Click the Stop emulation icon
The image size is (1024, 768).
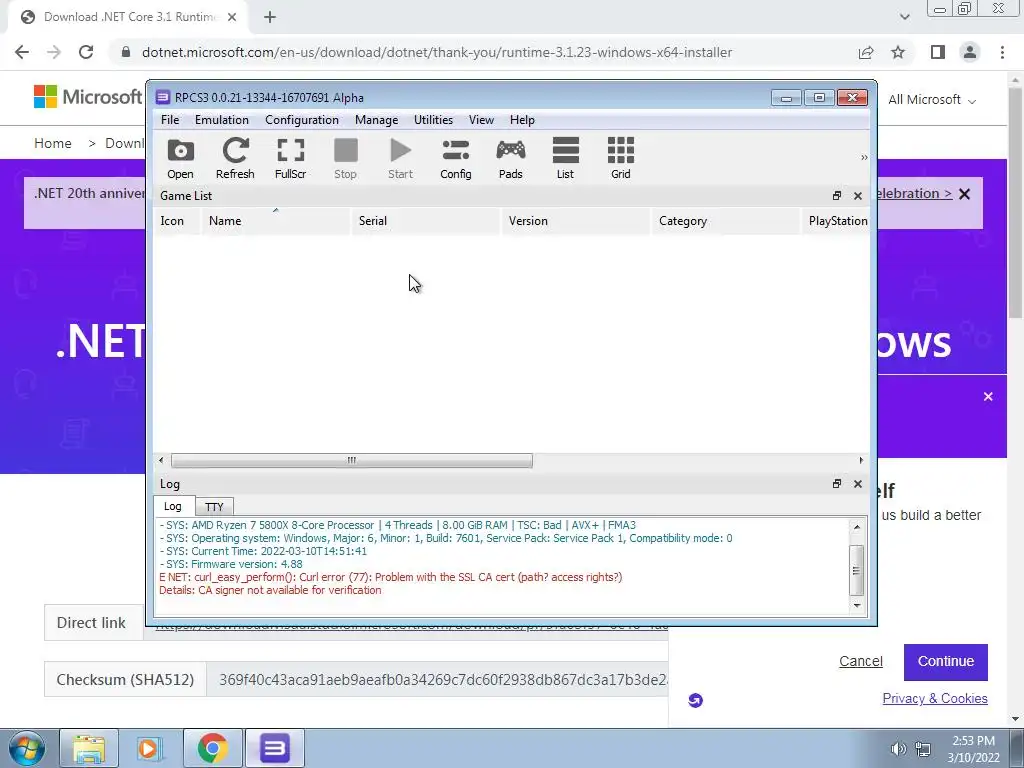pyautogui.click(x=345, y=158)
